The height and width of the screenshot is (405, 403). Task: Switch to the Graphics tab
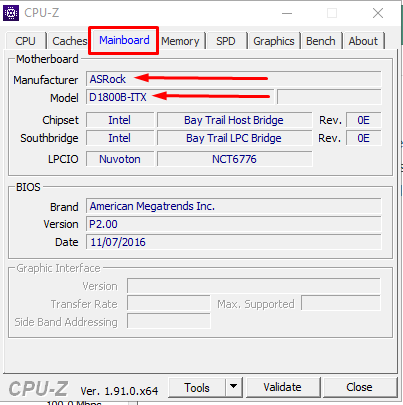(274, 41)
